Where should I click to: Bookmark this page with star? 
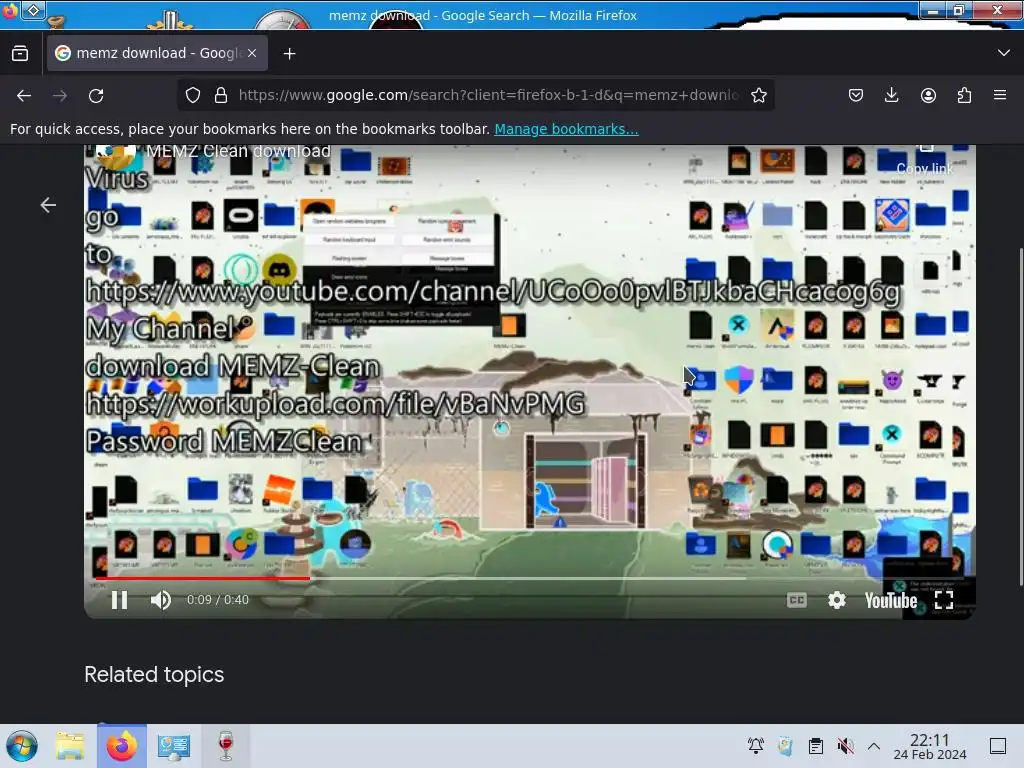tap(758, 95)
